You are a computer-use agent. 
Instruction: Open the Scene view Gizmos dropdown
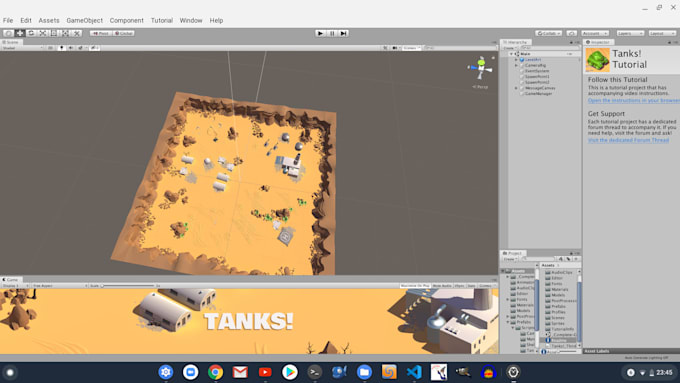click(411, 48)
